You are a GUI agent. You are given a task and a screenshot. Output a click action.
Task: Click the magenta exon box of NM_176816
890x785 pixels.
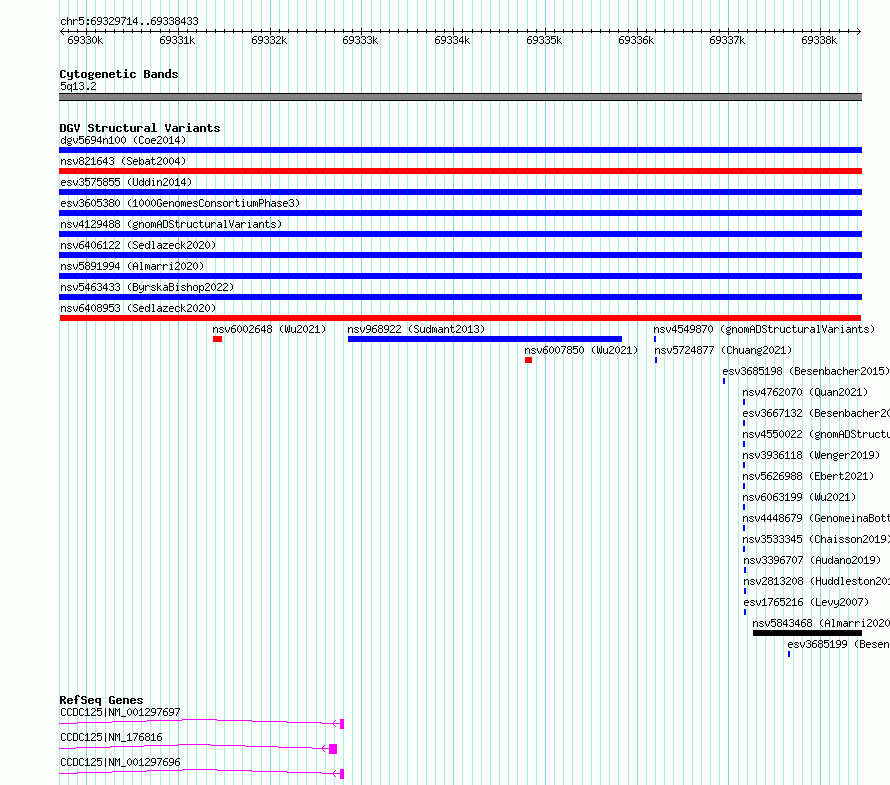click(333, 749)
